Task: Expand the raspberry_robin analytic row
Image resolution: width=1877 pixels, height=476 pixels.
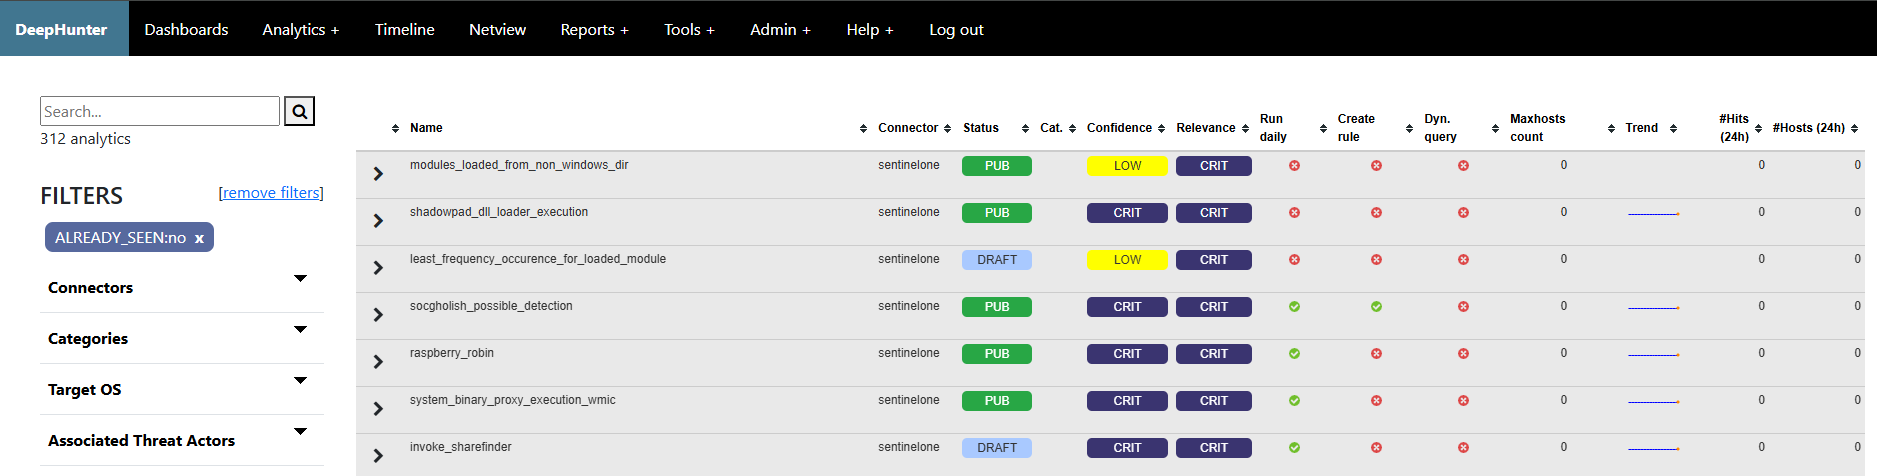Action: [378, 362]
